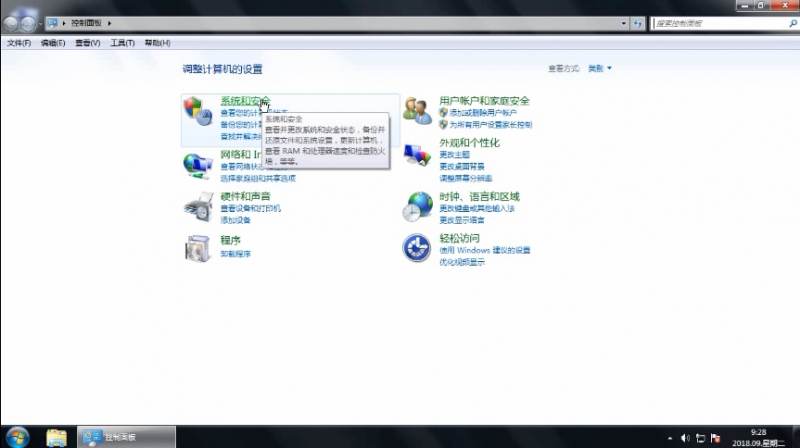
Task: Click the shield icon beside 添加或删除用户帐户
Action: point(443,112)
